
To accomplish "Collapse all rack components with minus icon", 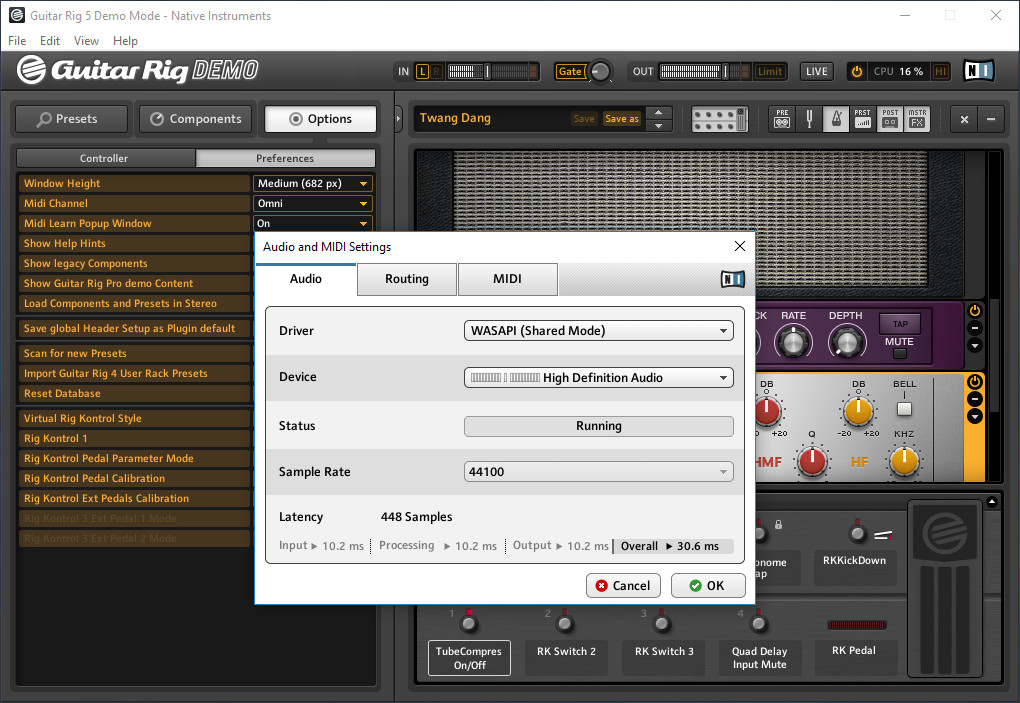I will tap(991, 119).
